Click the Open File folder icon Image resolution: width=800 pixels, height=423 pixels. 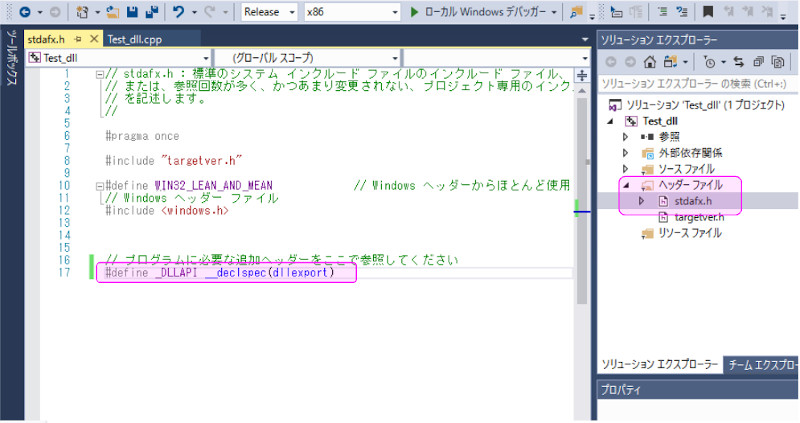pyautogui.click(x=113, y=11)
